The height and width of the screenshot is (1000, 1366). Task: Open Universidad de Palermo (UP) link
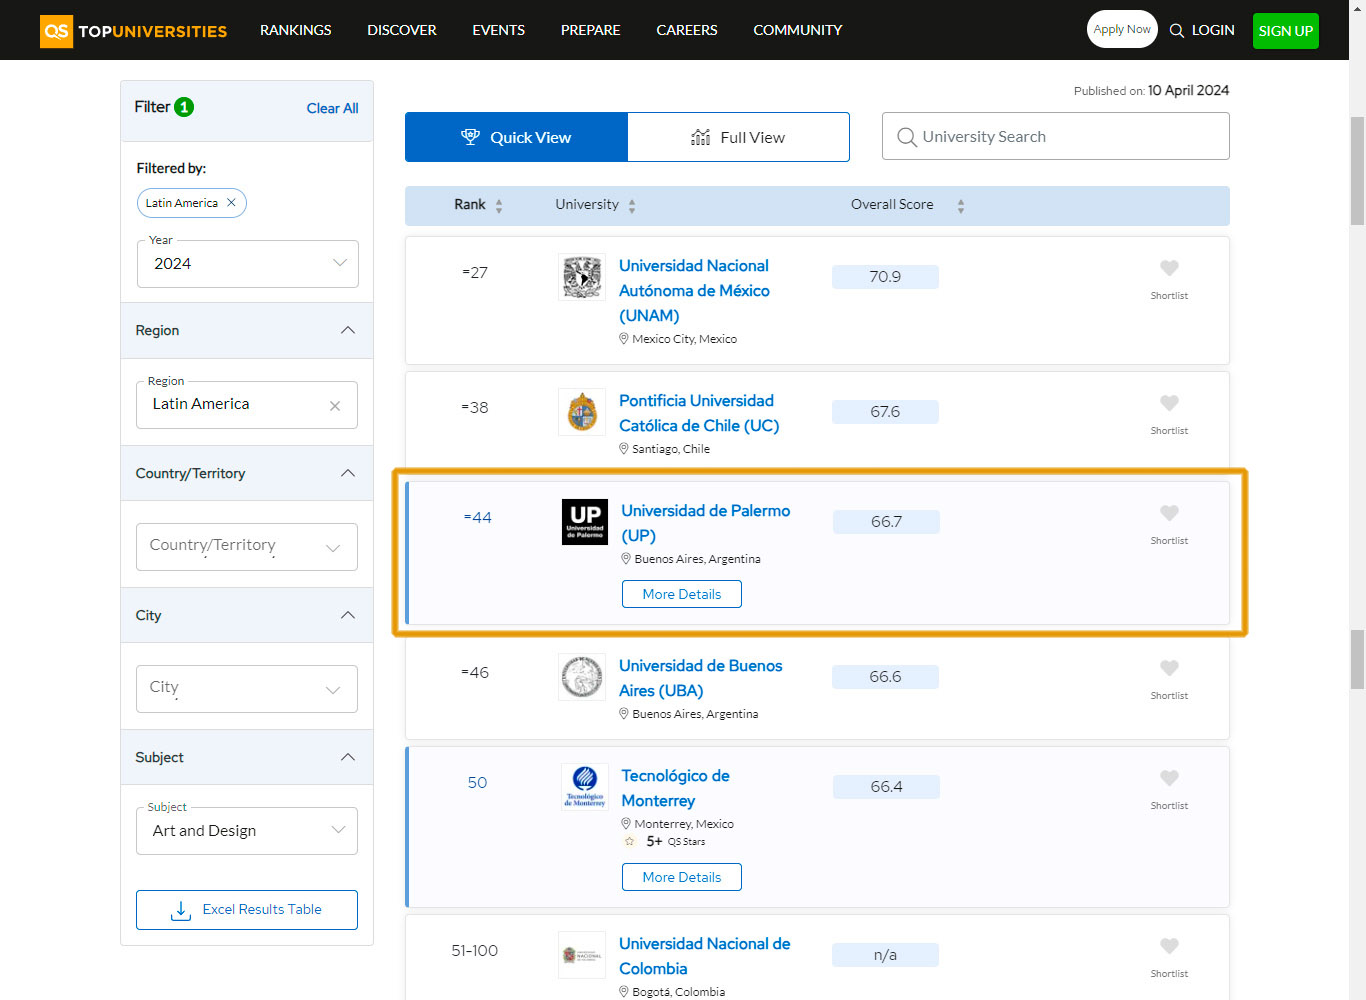point(706,523)
